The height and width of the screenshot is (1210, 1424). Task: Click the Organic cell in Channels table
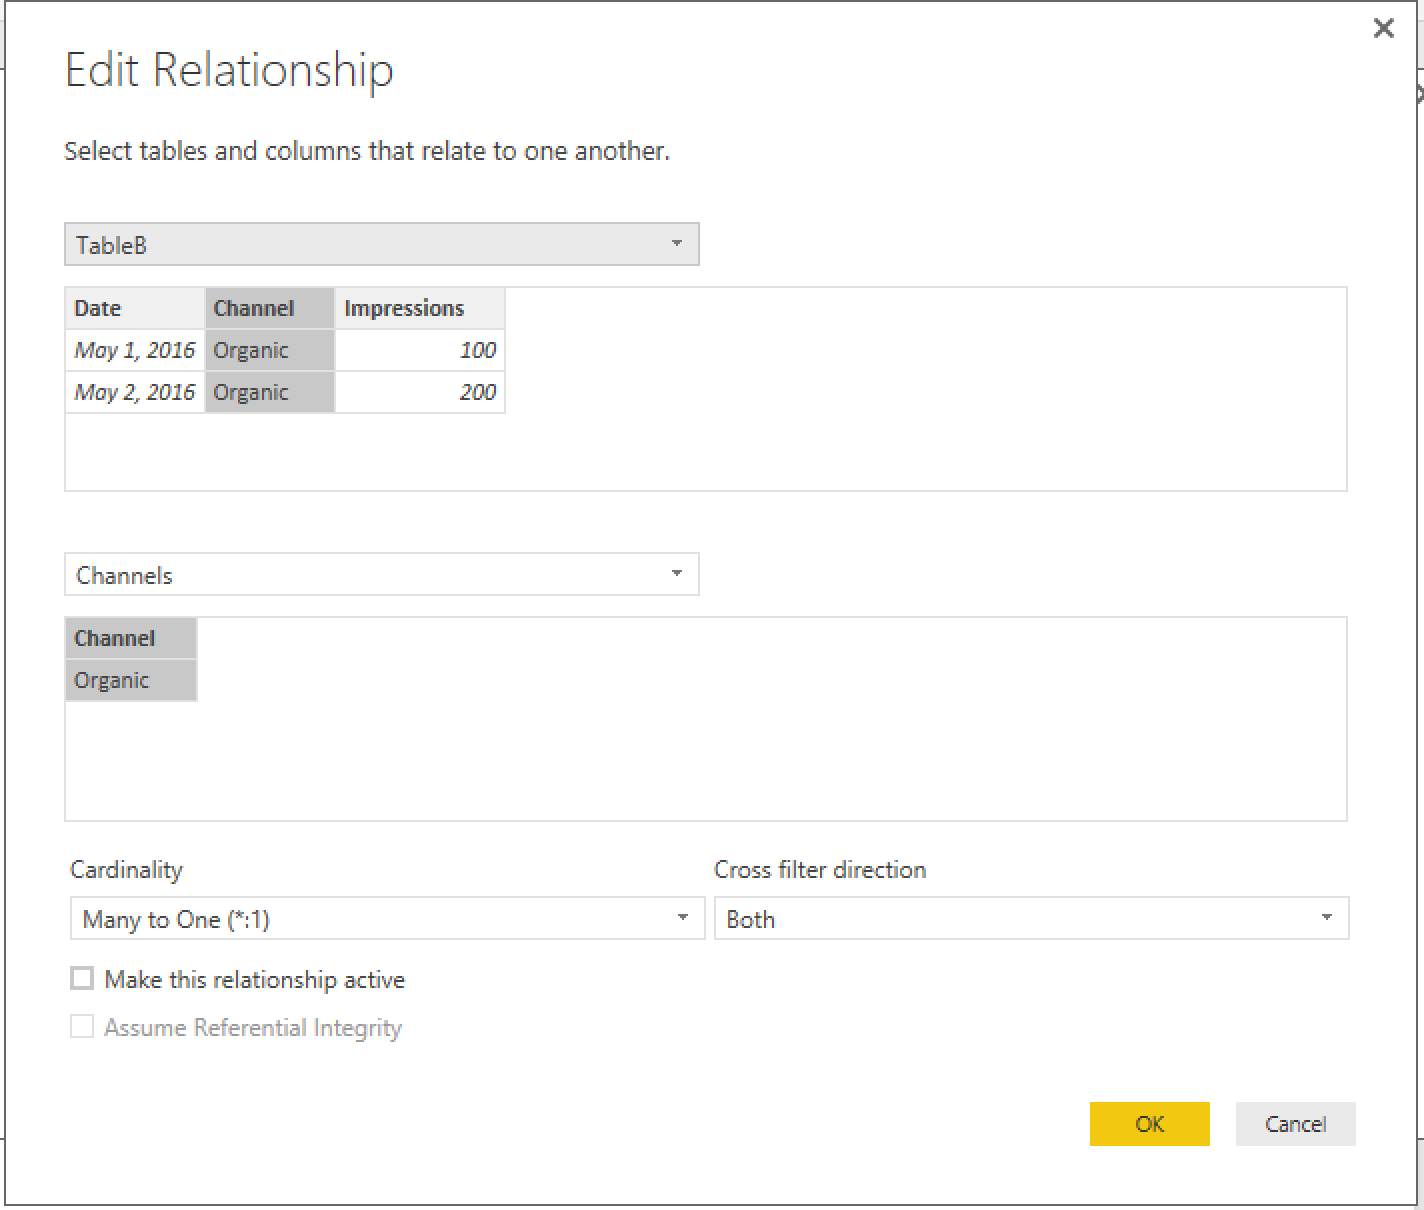pos(131,680)
